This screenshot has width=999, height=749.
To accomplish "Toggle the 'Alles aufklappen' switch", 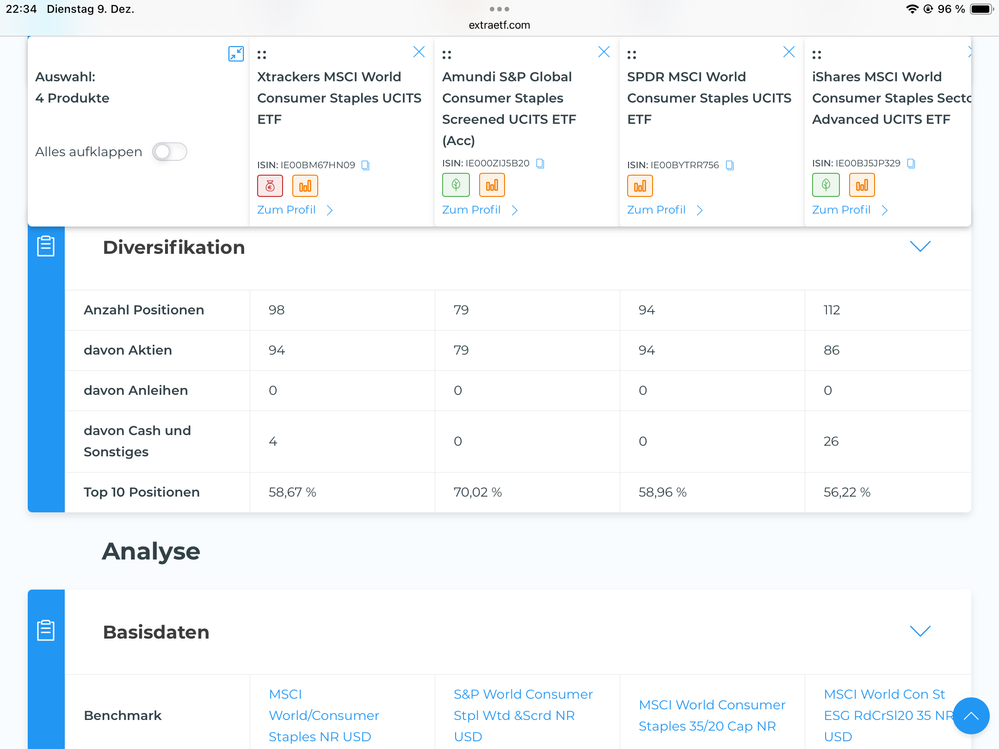I will click(x=169, y=152).
